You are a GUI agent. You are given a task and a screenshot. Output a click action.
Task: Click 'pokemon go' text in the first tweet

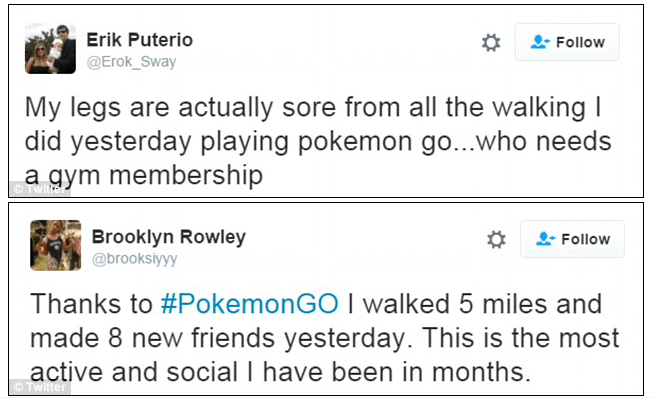[x=374, y=142]
